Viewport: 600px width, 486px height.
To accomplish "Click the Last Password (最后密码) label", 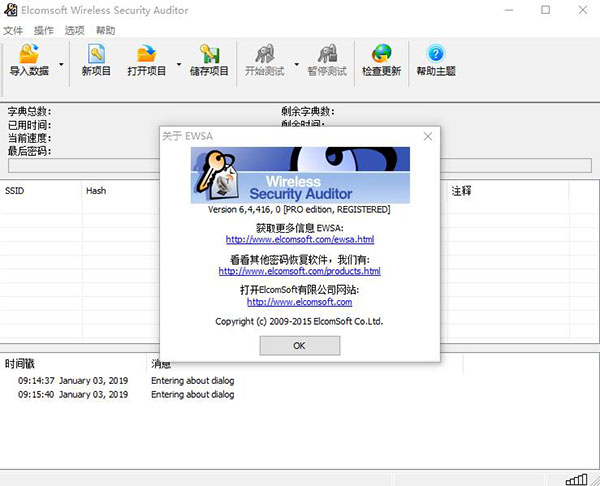I will (x=29, y=151).
